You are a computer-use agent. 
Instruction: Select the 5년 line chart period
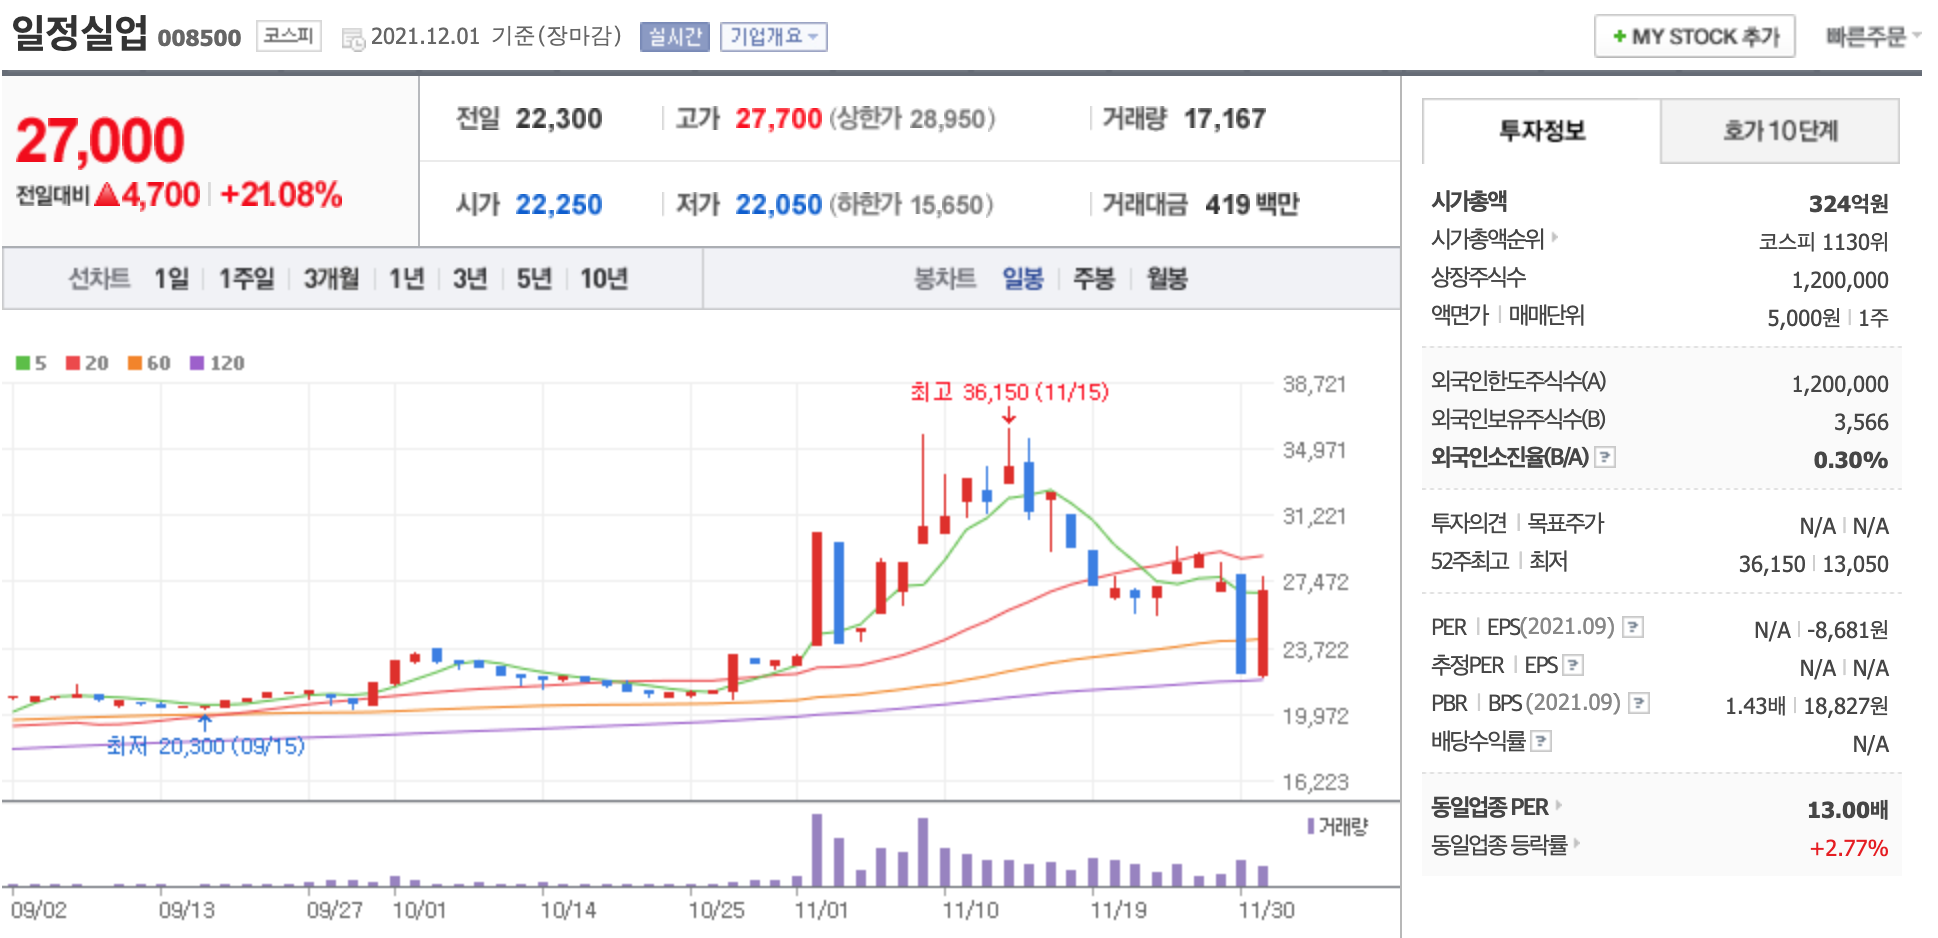point(534,279)
